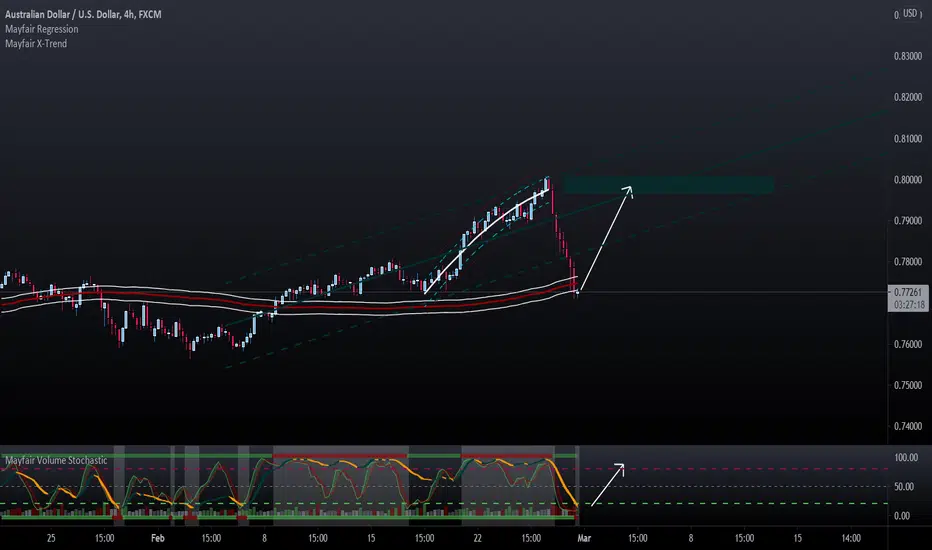Click the 0.76000 price axis label

pyautogui.click(x=908, y=344)
